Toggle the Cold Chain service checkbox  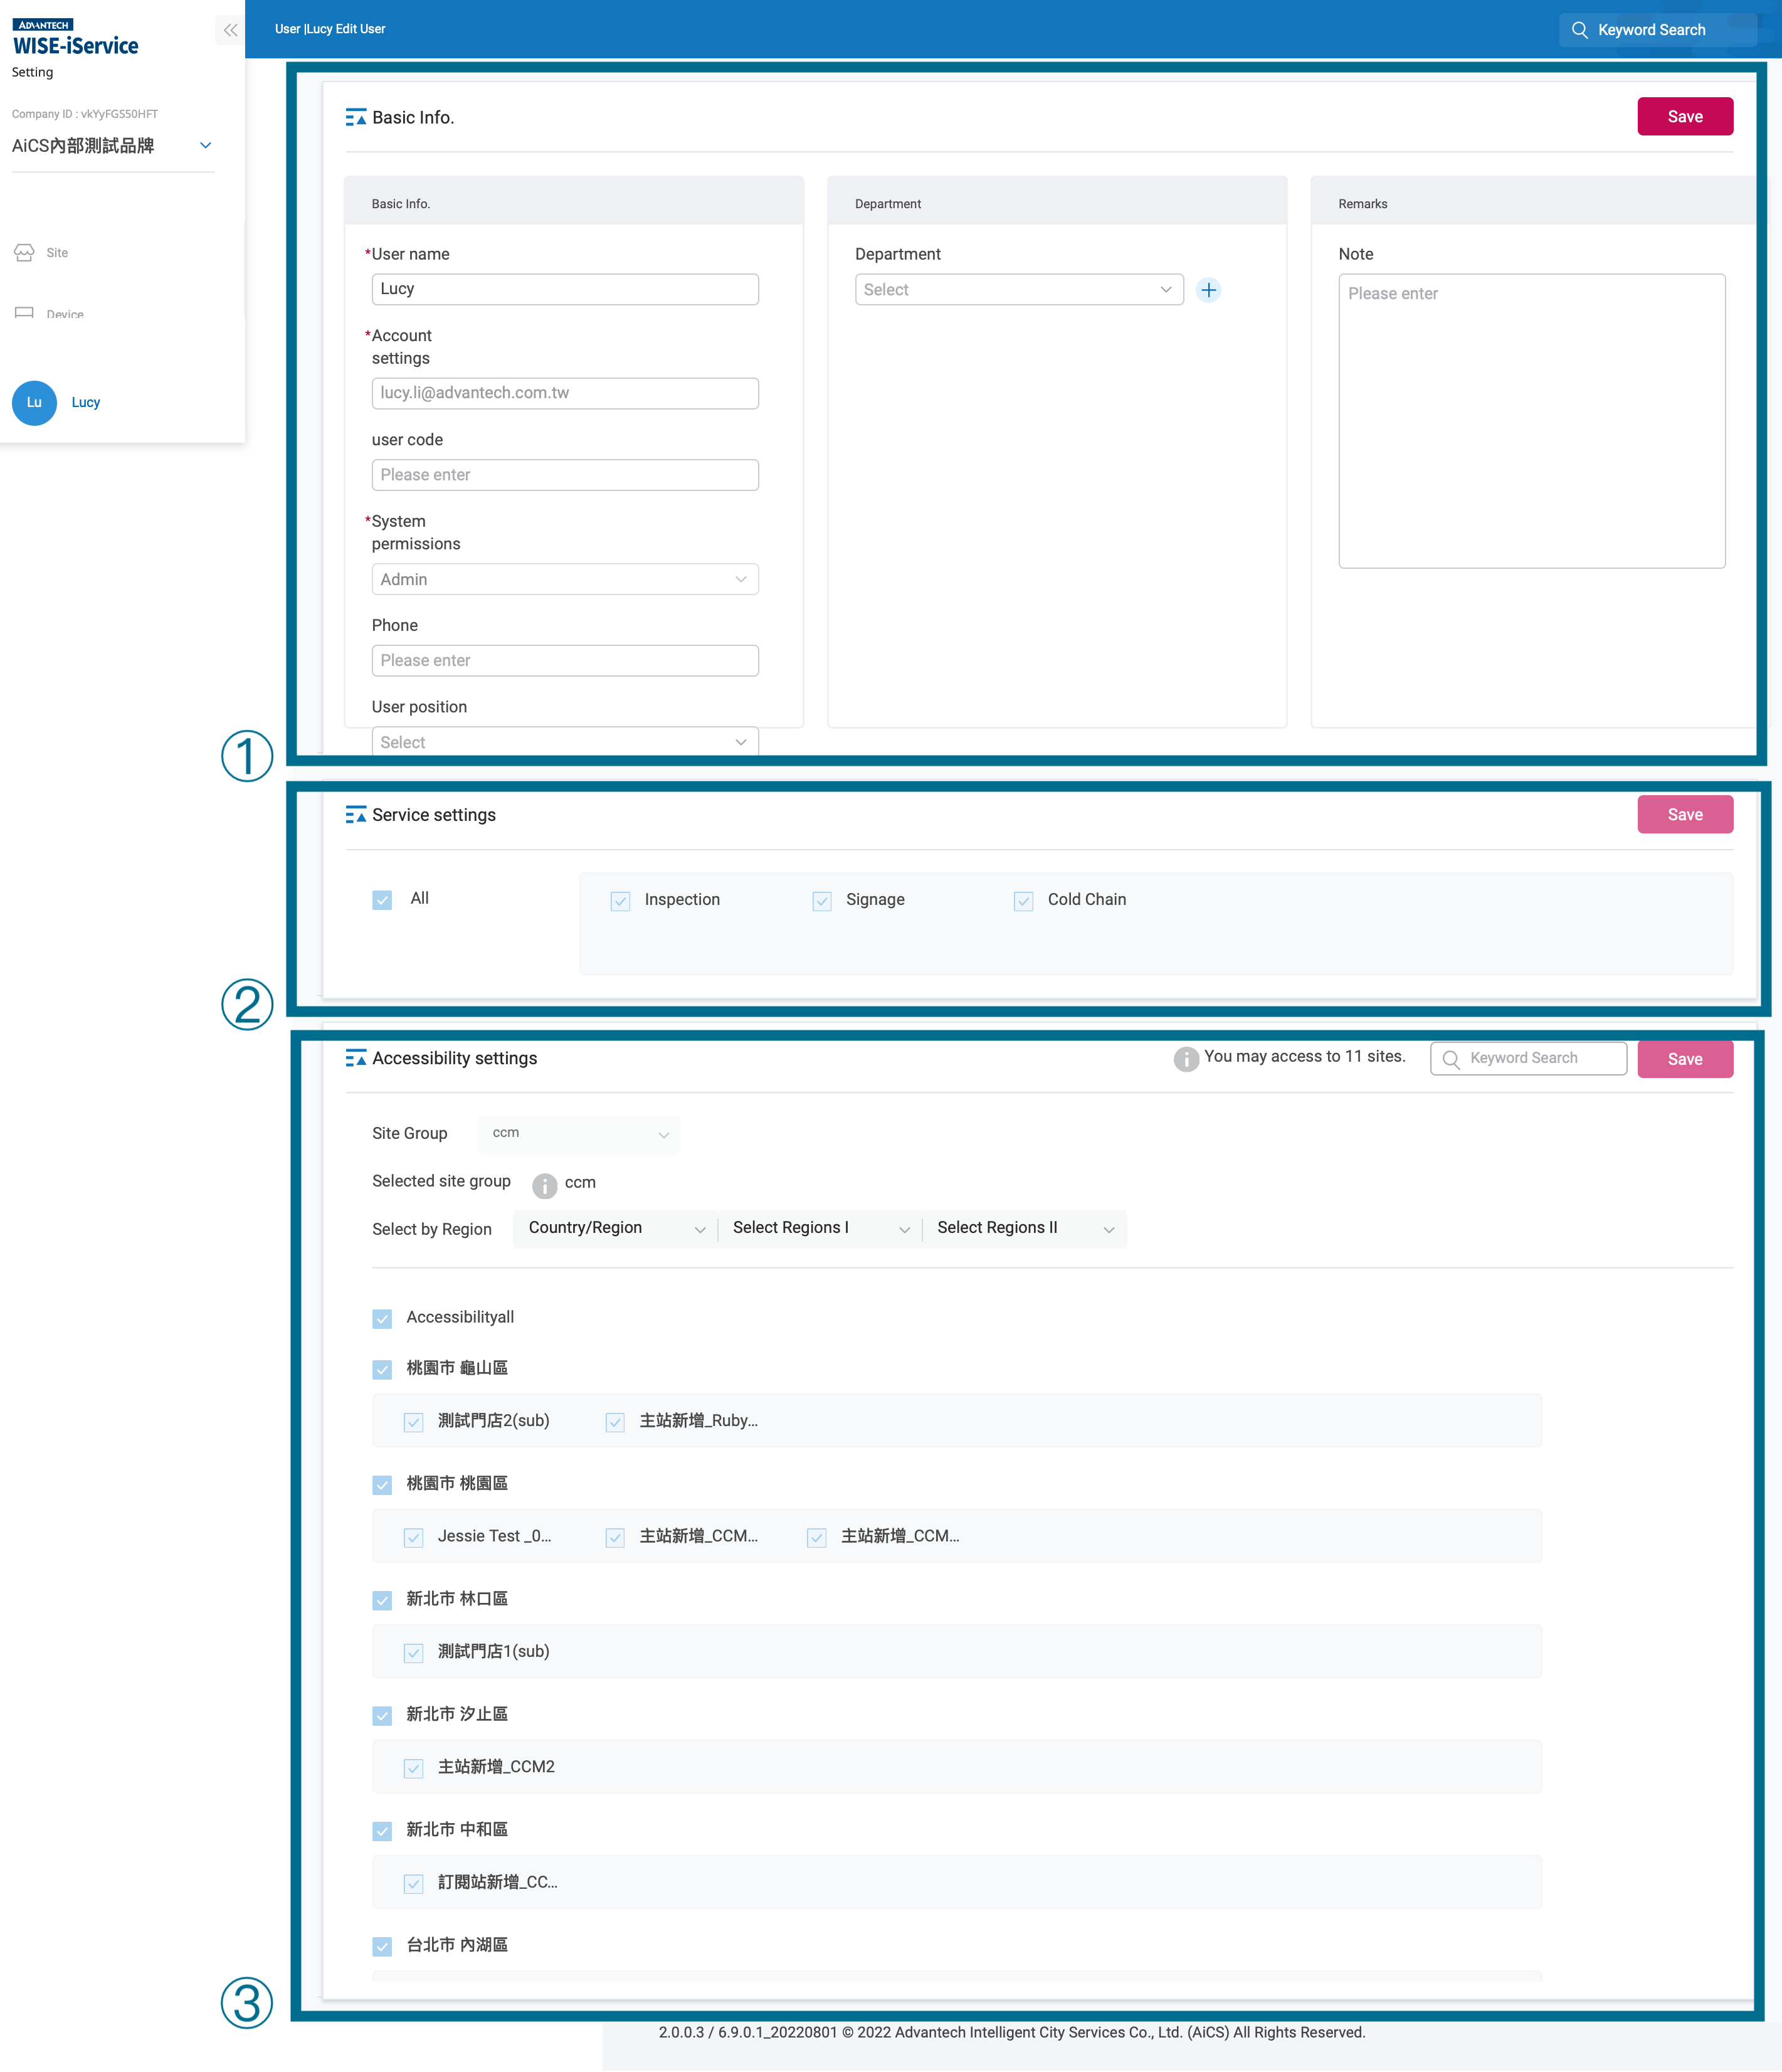coord(1023,900)
